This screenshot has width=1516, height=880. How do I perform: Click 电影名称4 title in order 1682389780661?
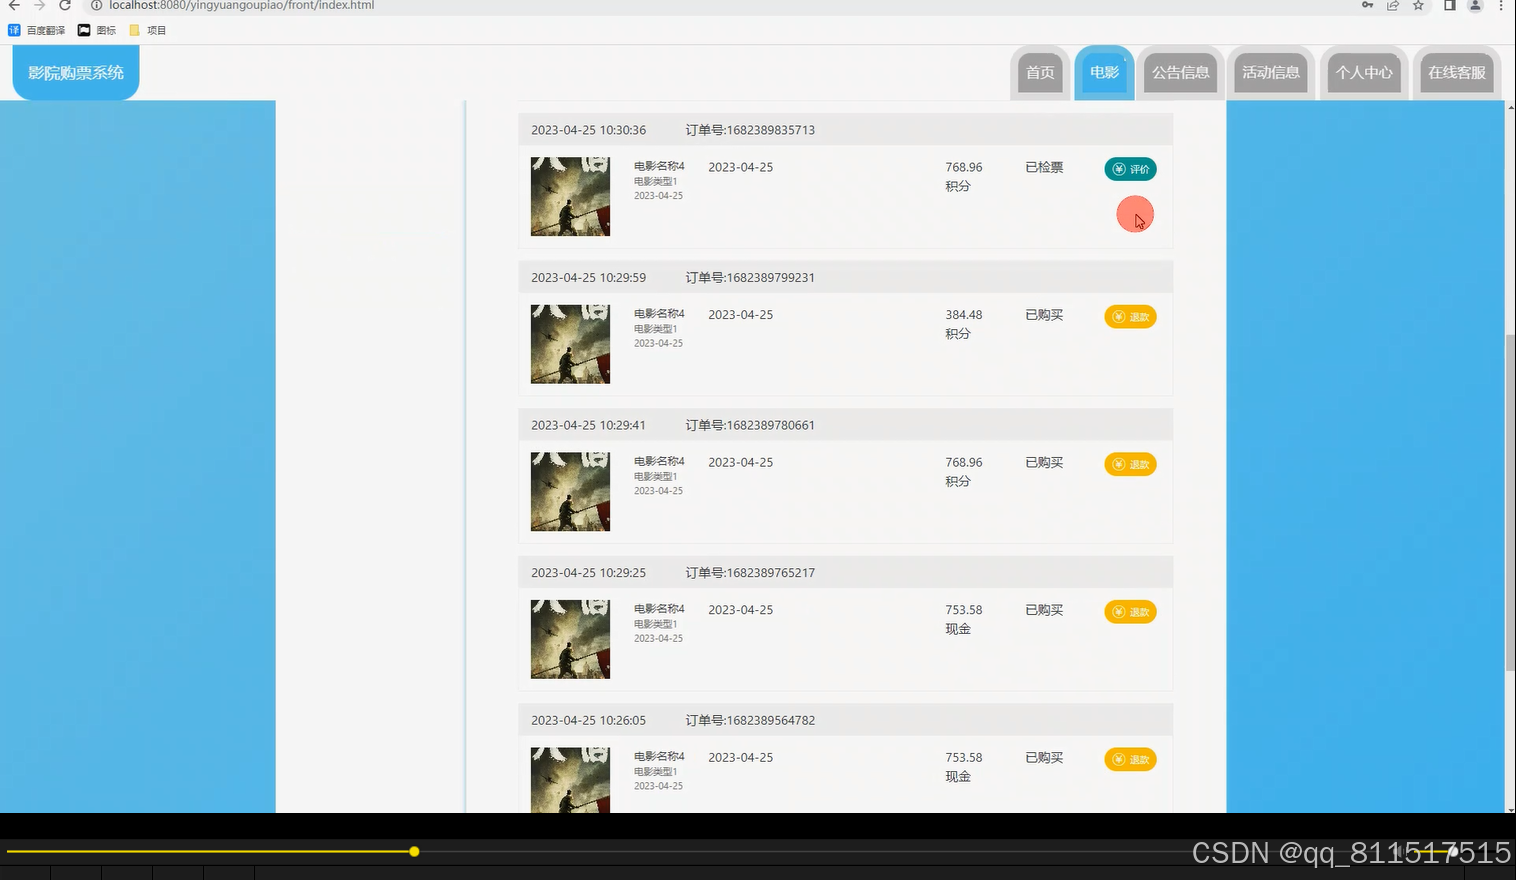[x=659, y=461]
